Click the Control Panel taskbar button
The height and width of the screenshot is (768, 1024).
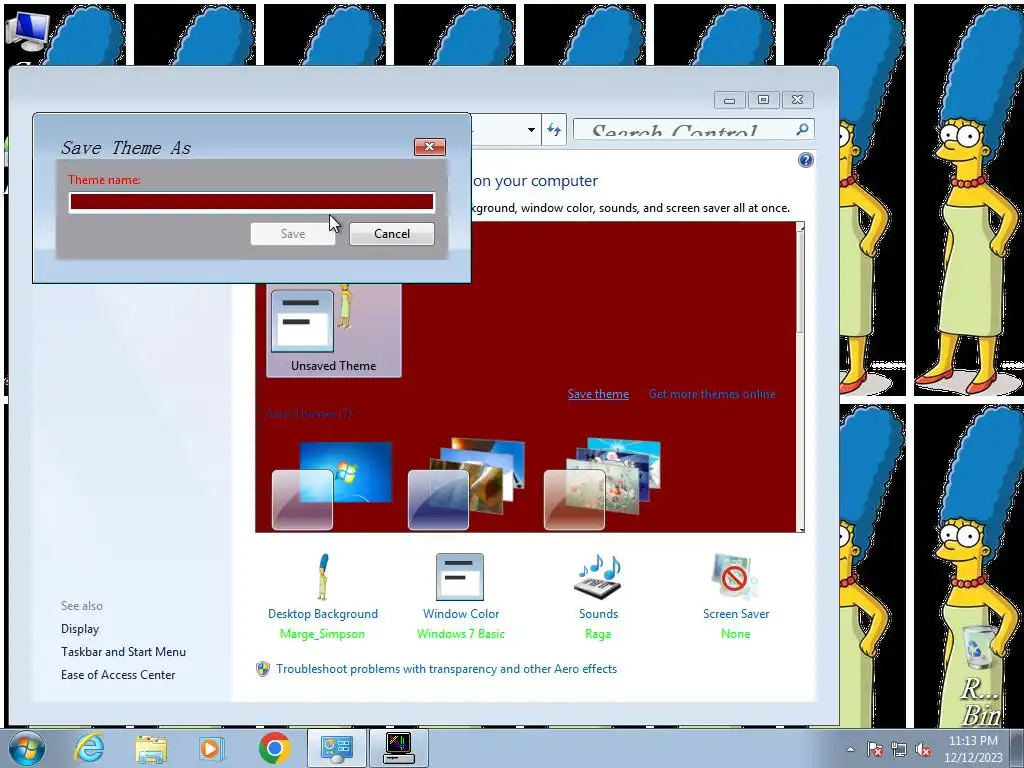click(336, 748)
